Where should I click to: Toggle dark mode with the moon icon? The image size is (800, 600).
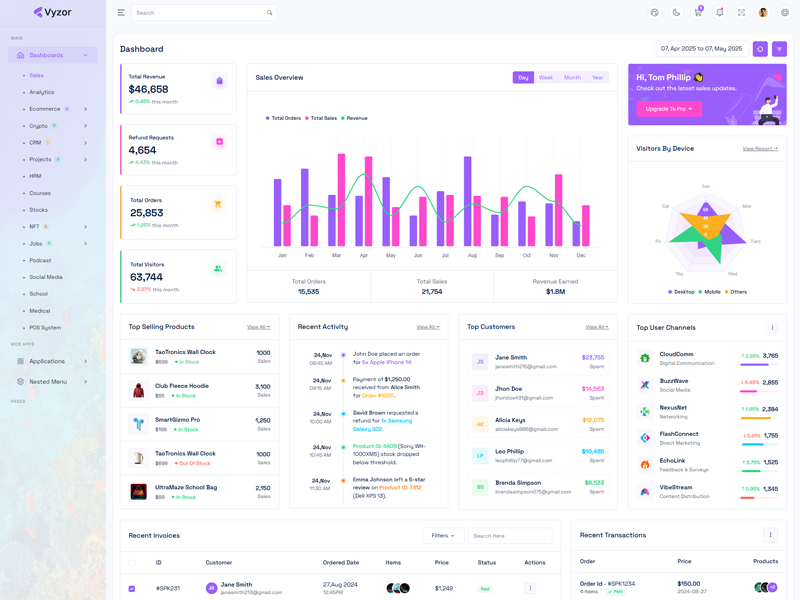click(x=676, y=13)
